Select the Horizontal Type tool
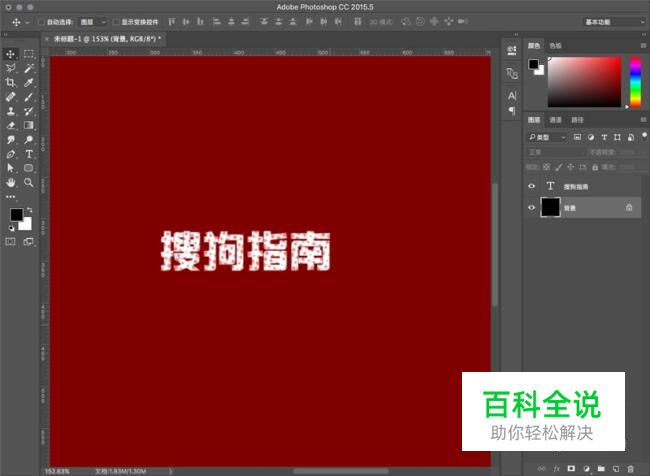 29,154
